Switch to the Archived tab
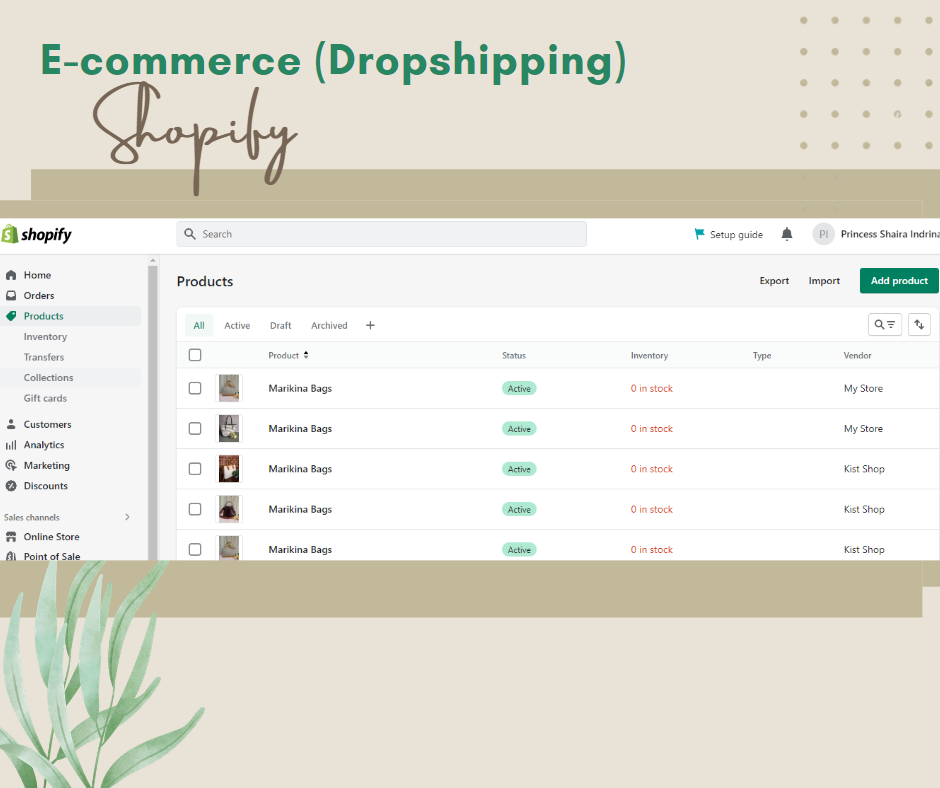The image size is (940, 788). (329, 326)
